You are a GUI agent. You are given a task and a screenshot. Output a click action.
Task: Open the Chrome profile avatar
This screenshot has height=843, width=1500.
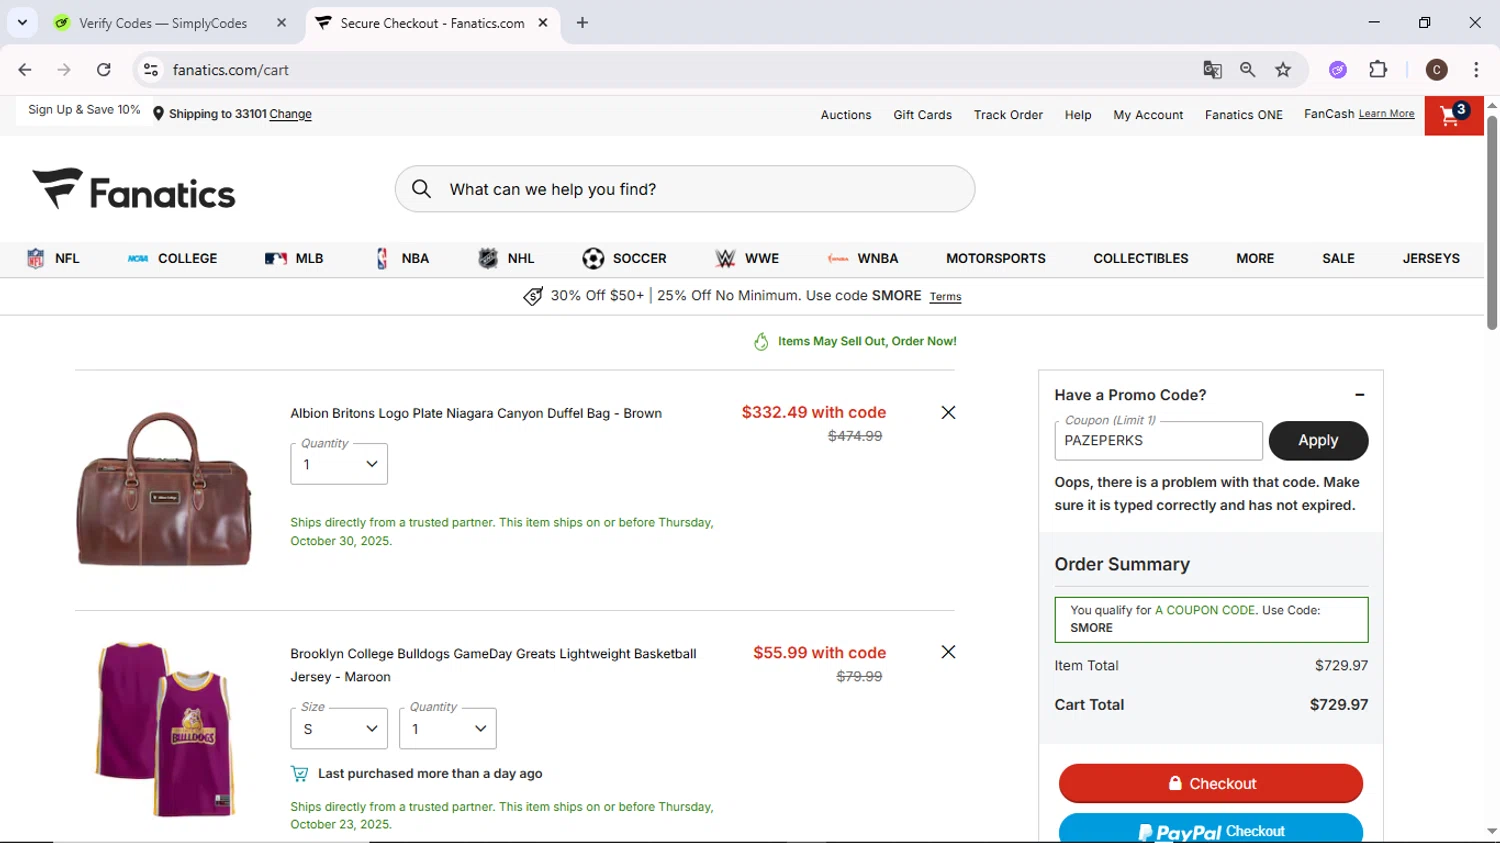coord(1437,70)
